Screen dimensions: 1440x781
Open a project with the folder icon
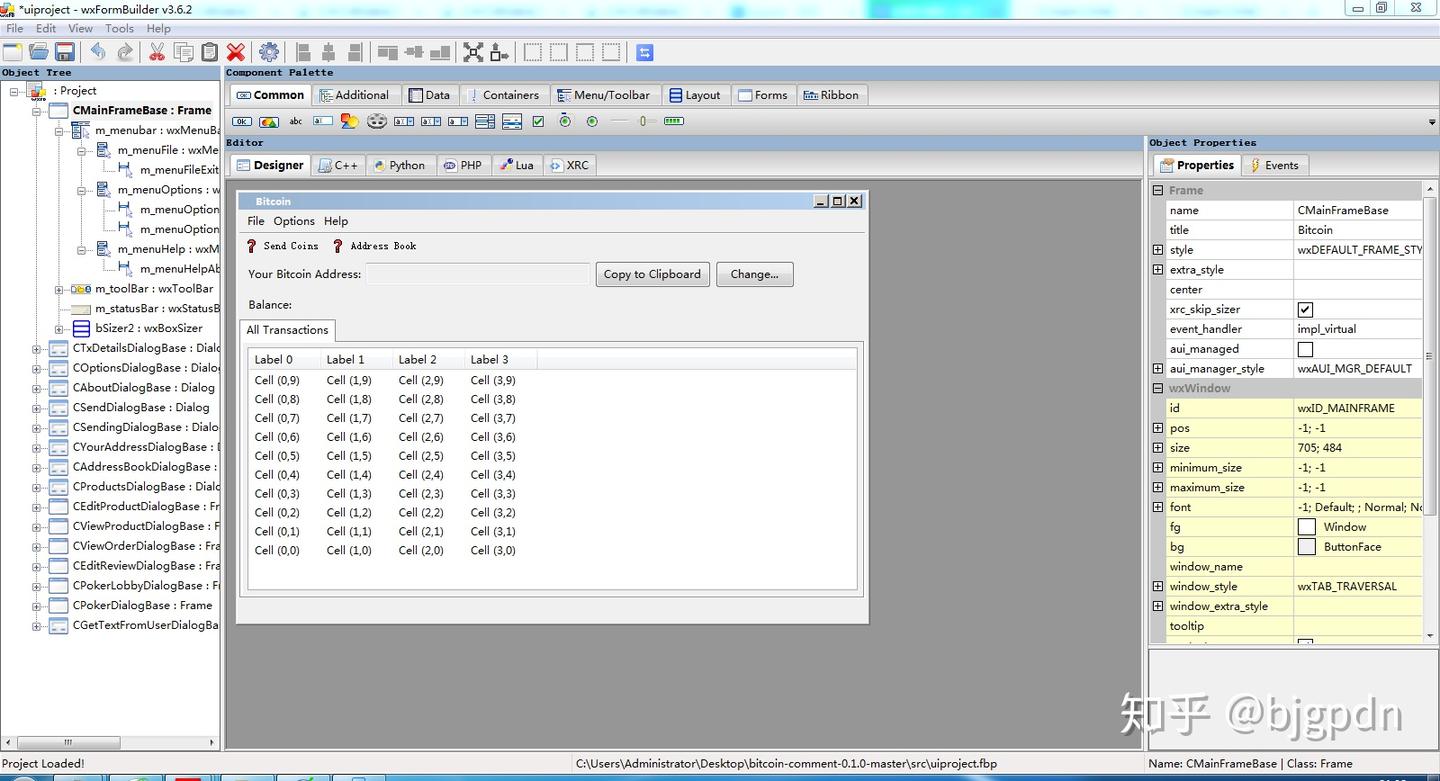tap(39, 52)
